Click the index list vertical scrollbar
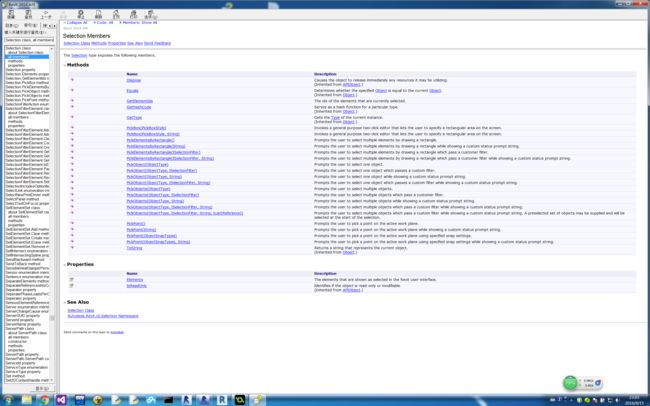Image resolution: width=650 pixels, height=406 pixels. point(52,214)
